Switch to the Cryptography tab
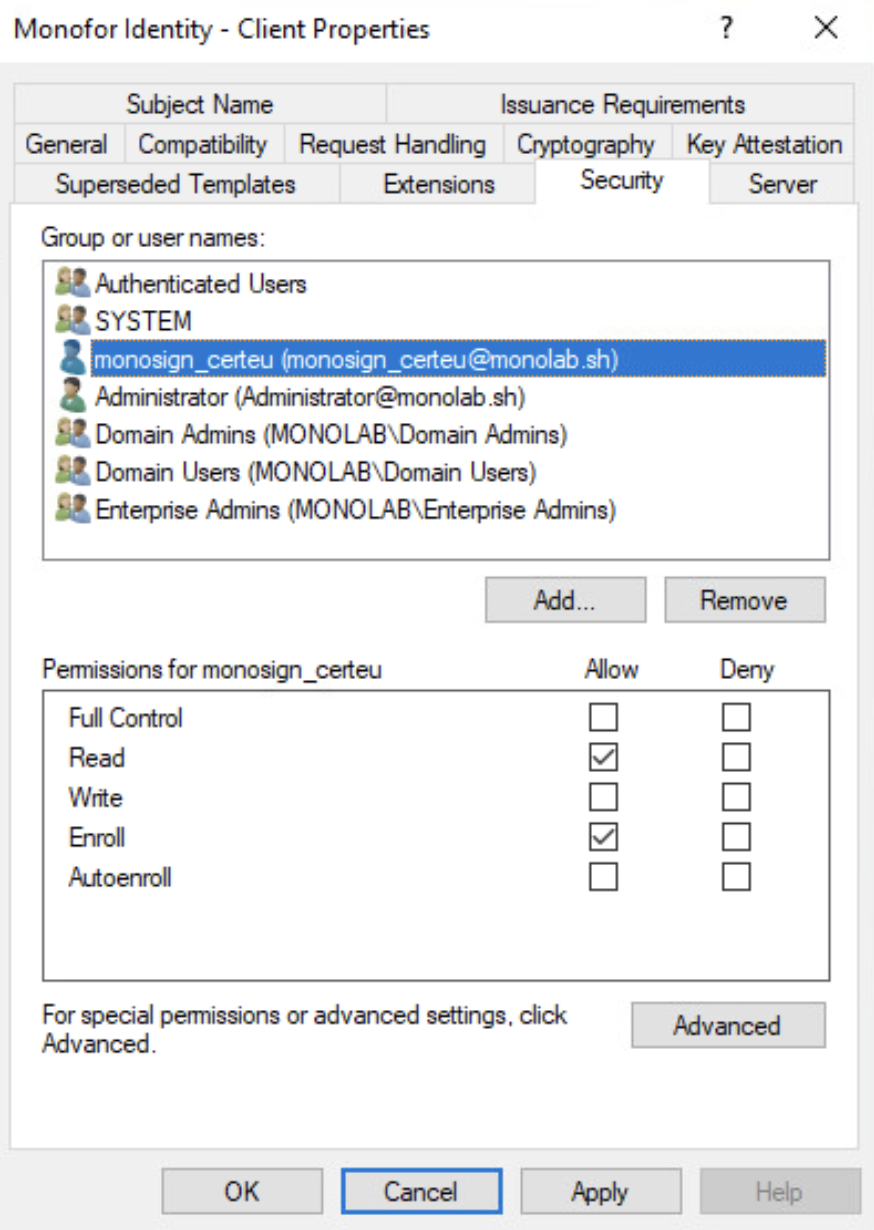 click(x=585, y=145)
